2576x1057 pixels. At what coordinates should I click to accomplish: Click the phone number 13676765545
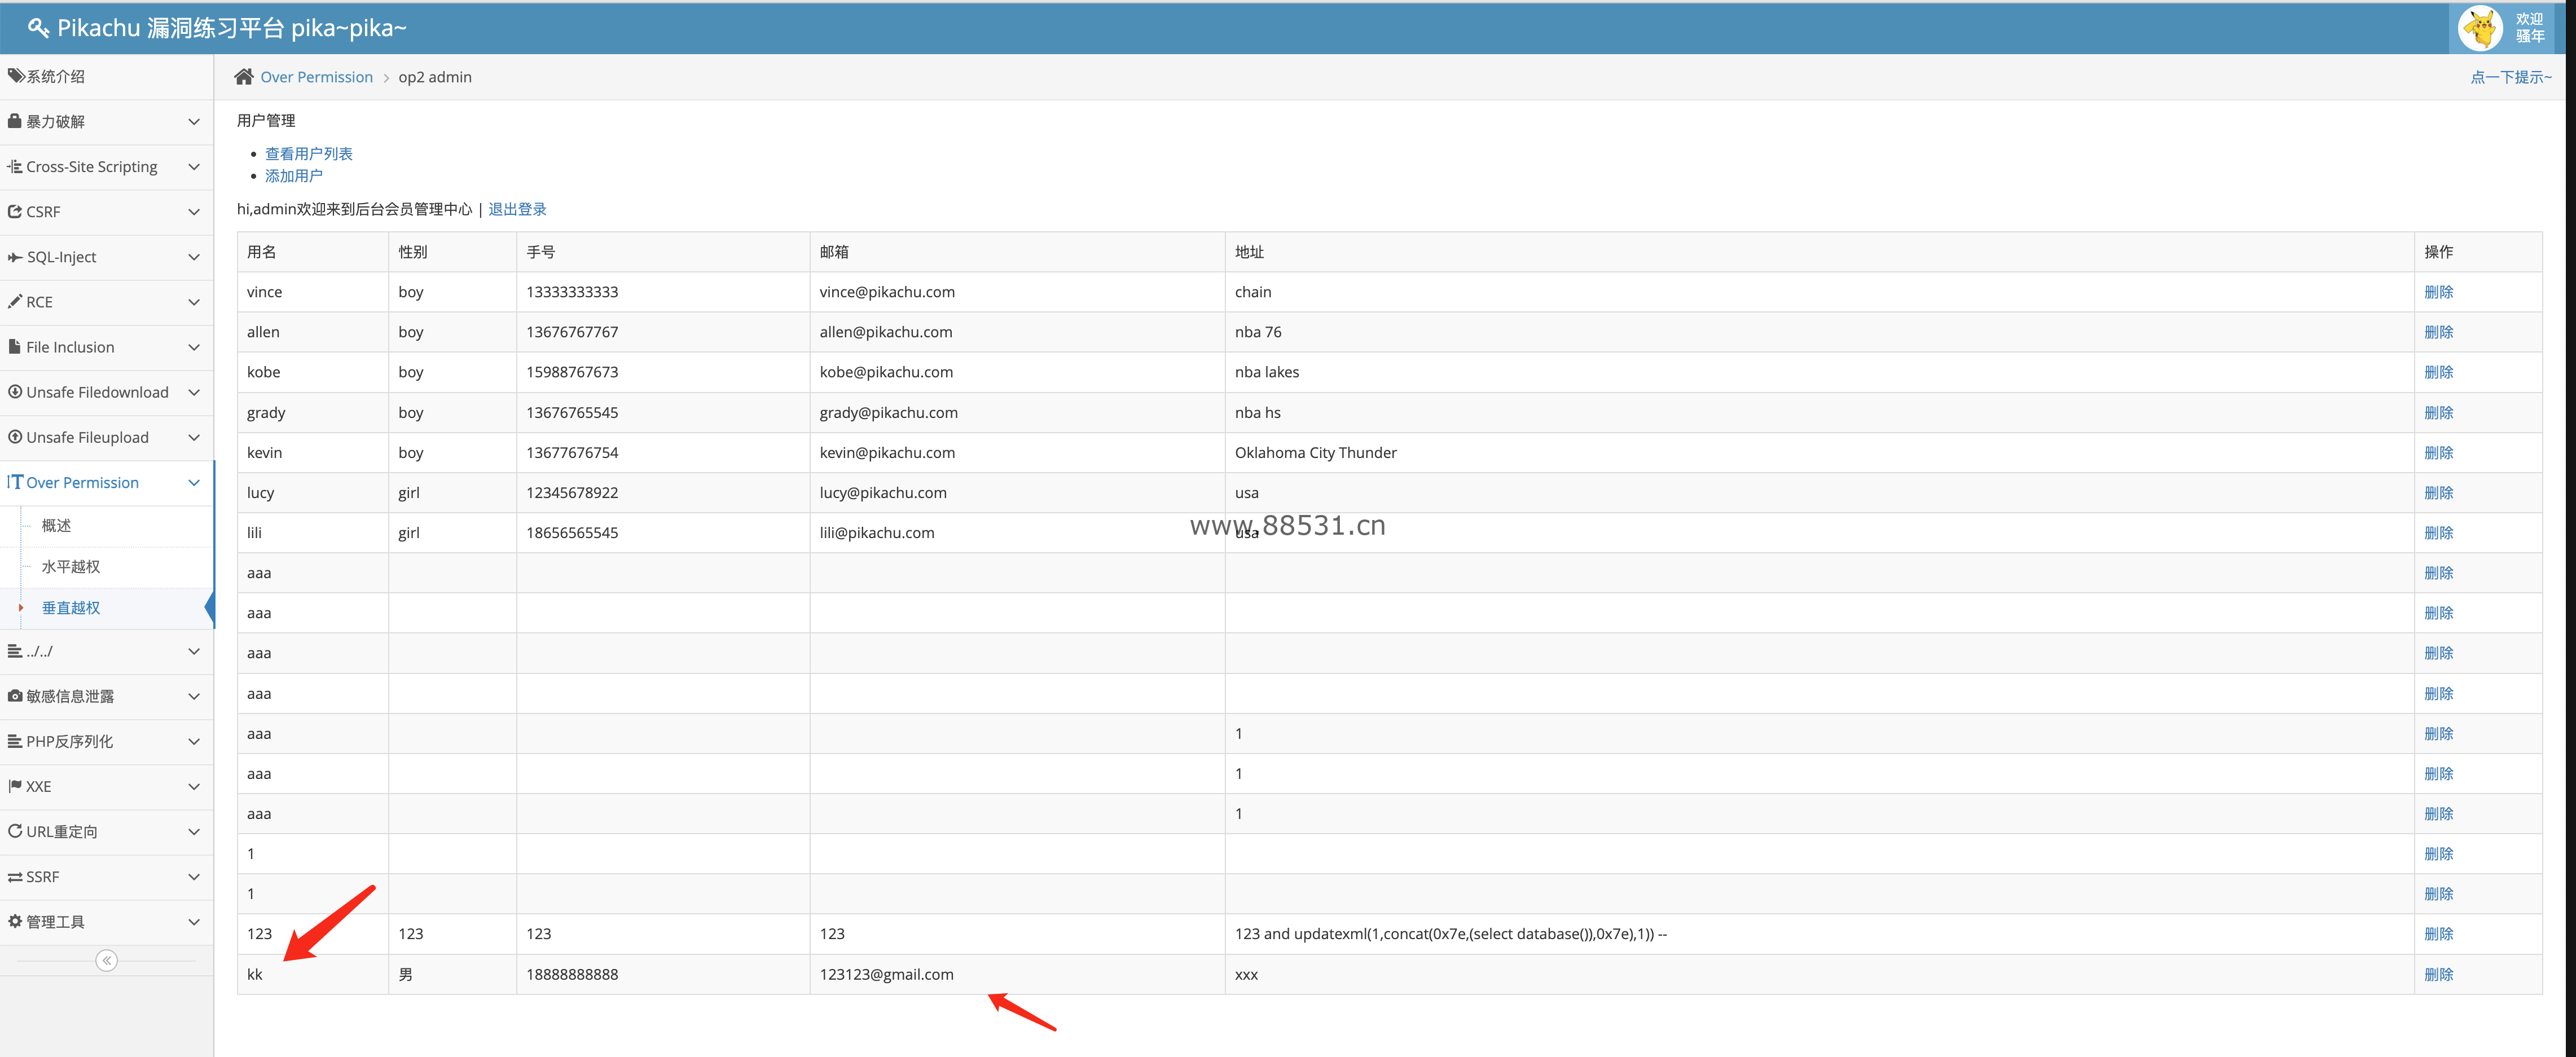click(572, 413)
